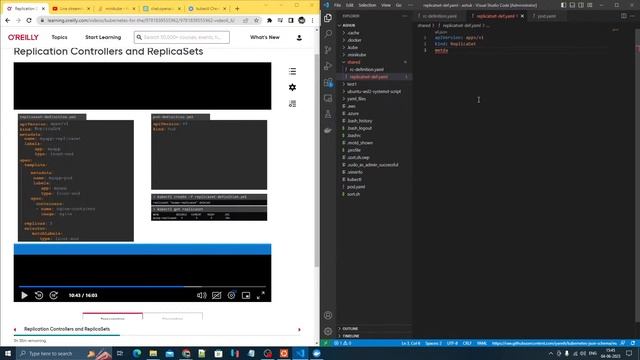Open the Run and Debug view
Image resolution: width=640 pixels, height=360 pixels.
click(328, 66)
